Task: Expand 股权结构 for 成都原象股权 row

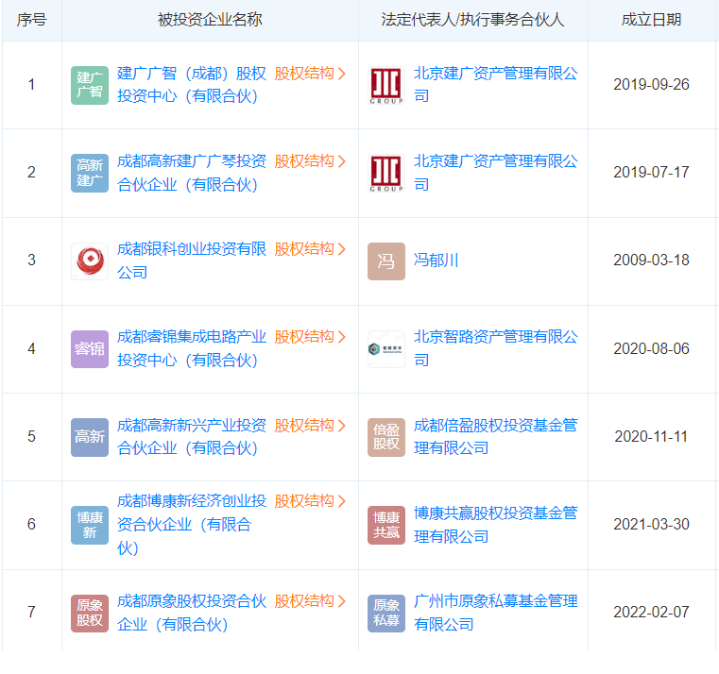Action: 310,601
